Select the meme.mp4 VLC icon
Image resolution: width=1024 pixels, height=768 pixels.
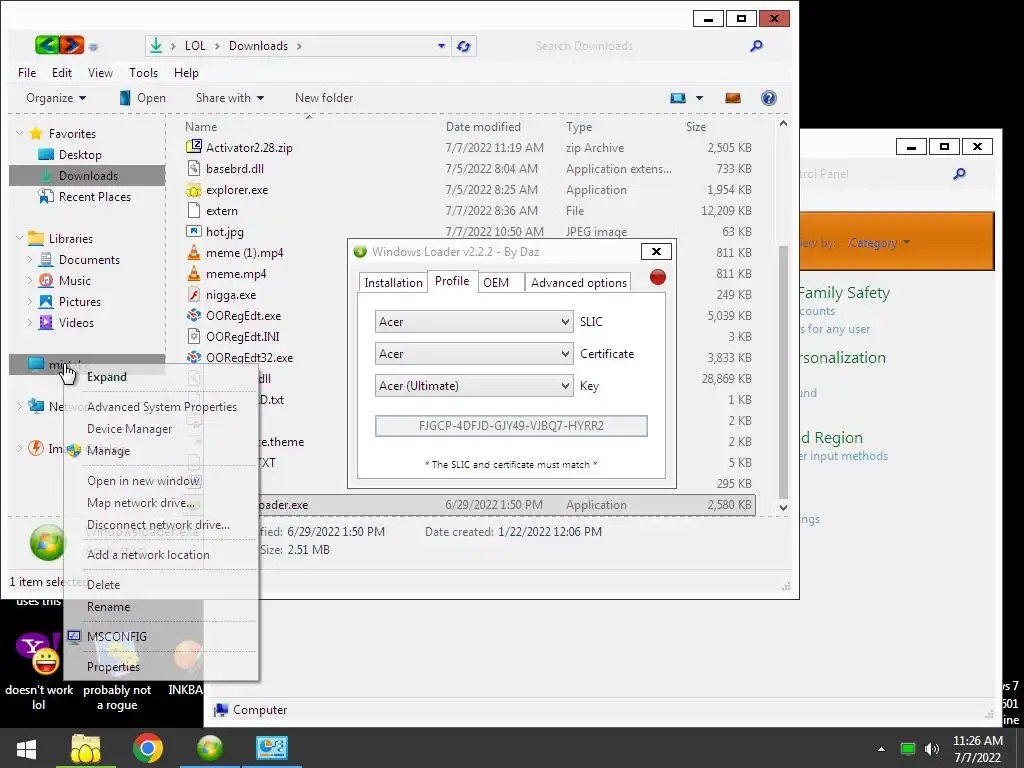click(x=193, y=274)
